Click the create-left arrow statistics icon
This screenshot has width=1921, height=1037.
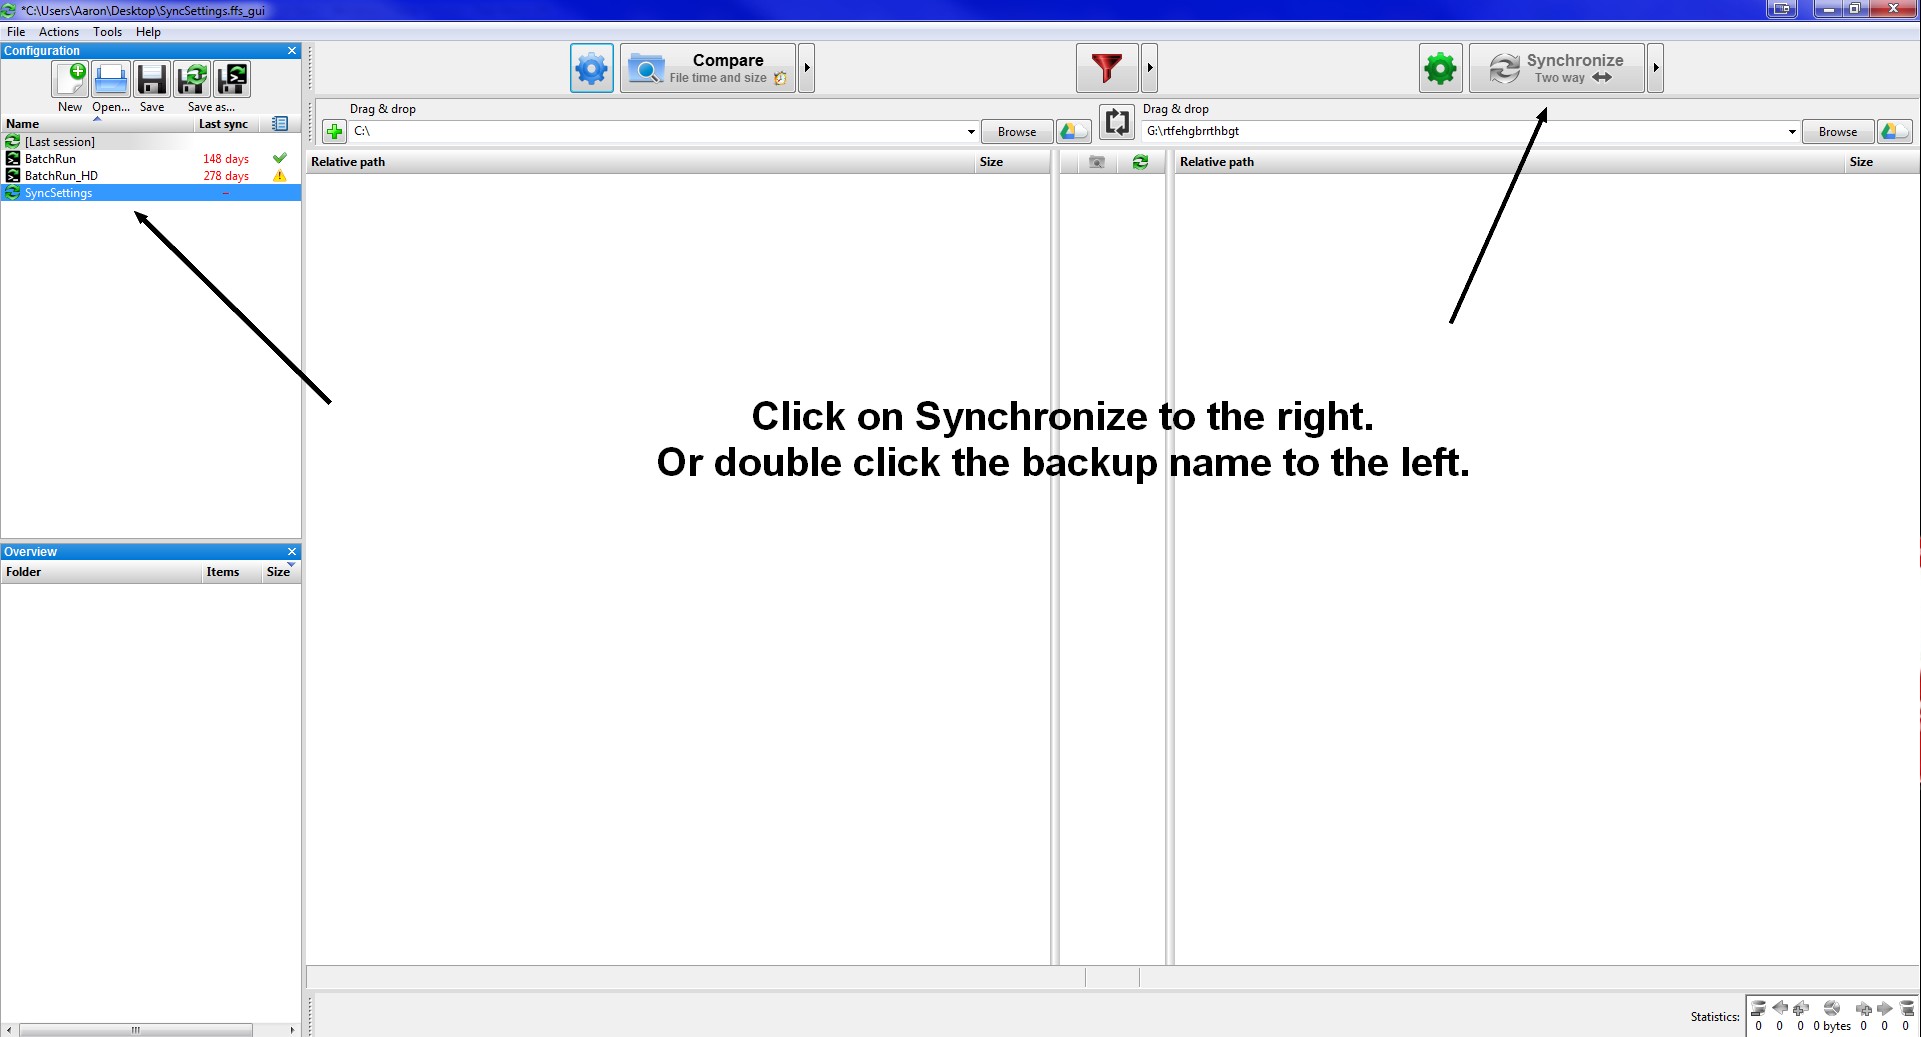pyautogui.click(x=1800, y=1008)
